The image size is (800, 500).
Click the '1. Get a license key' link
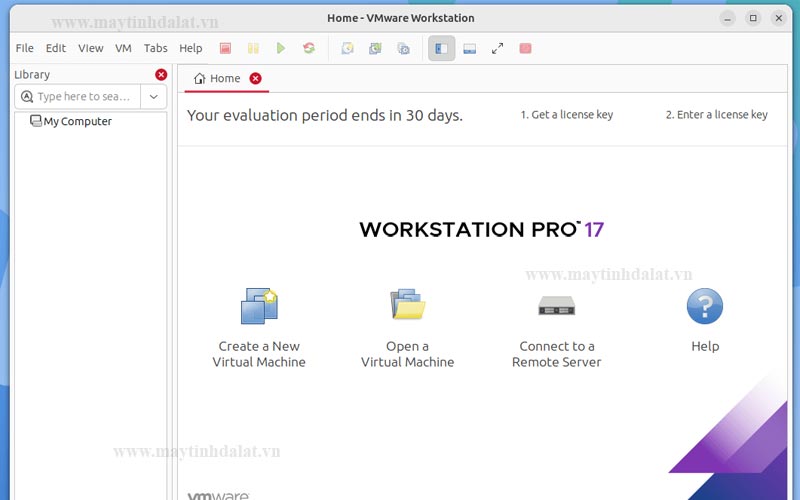pos(567,115)
